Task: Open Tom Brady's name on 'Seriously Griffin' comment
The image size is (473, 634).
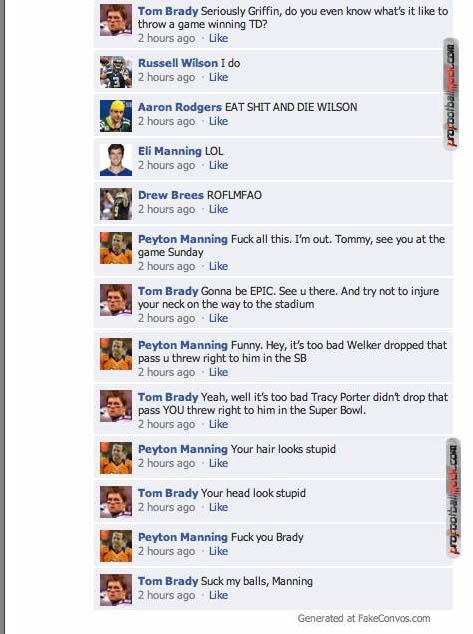Action: [x=168, y=11]
